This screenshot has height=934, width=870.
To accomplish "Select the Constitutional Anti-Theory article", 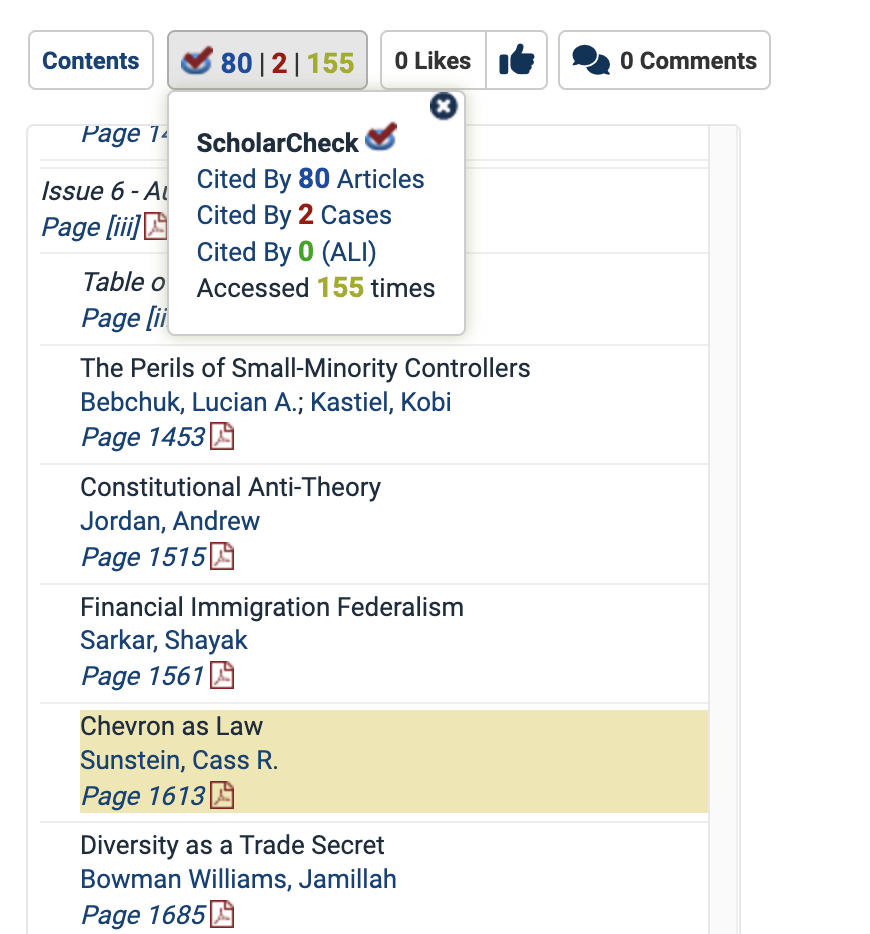I will 230,487.
